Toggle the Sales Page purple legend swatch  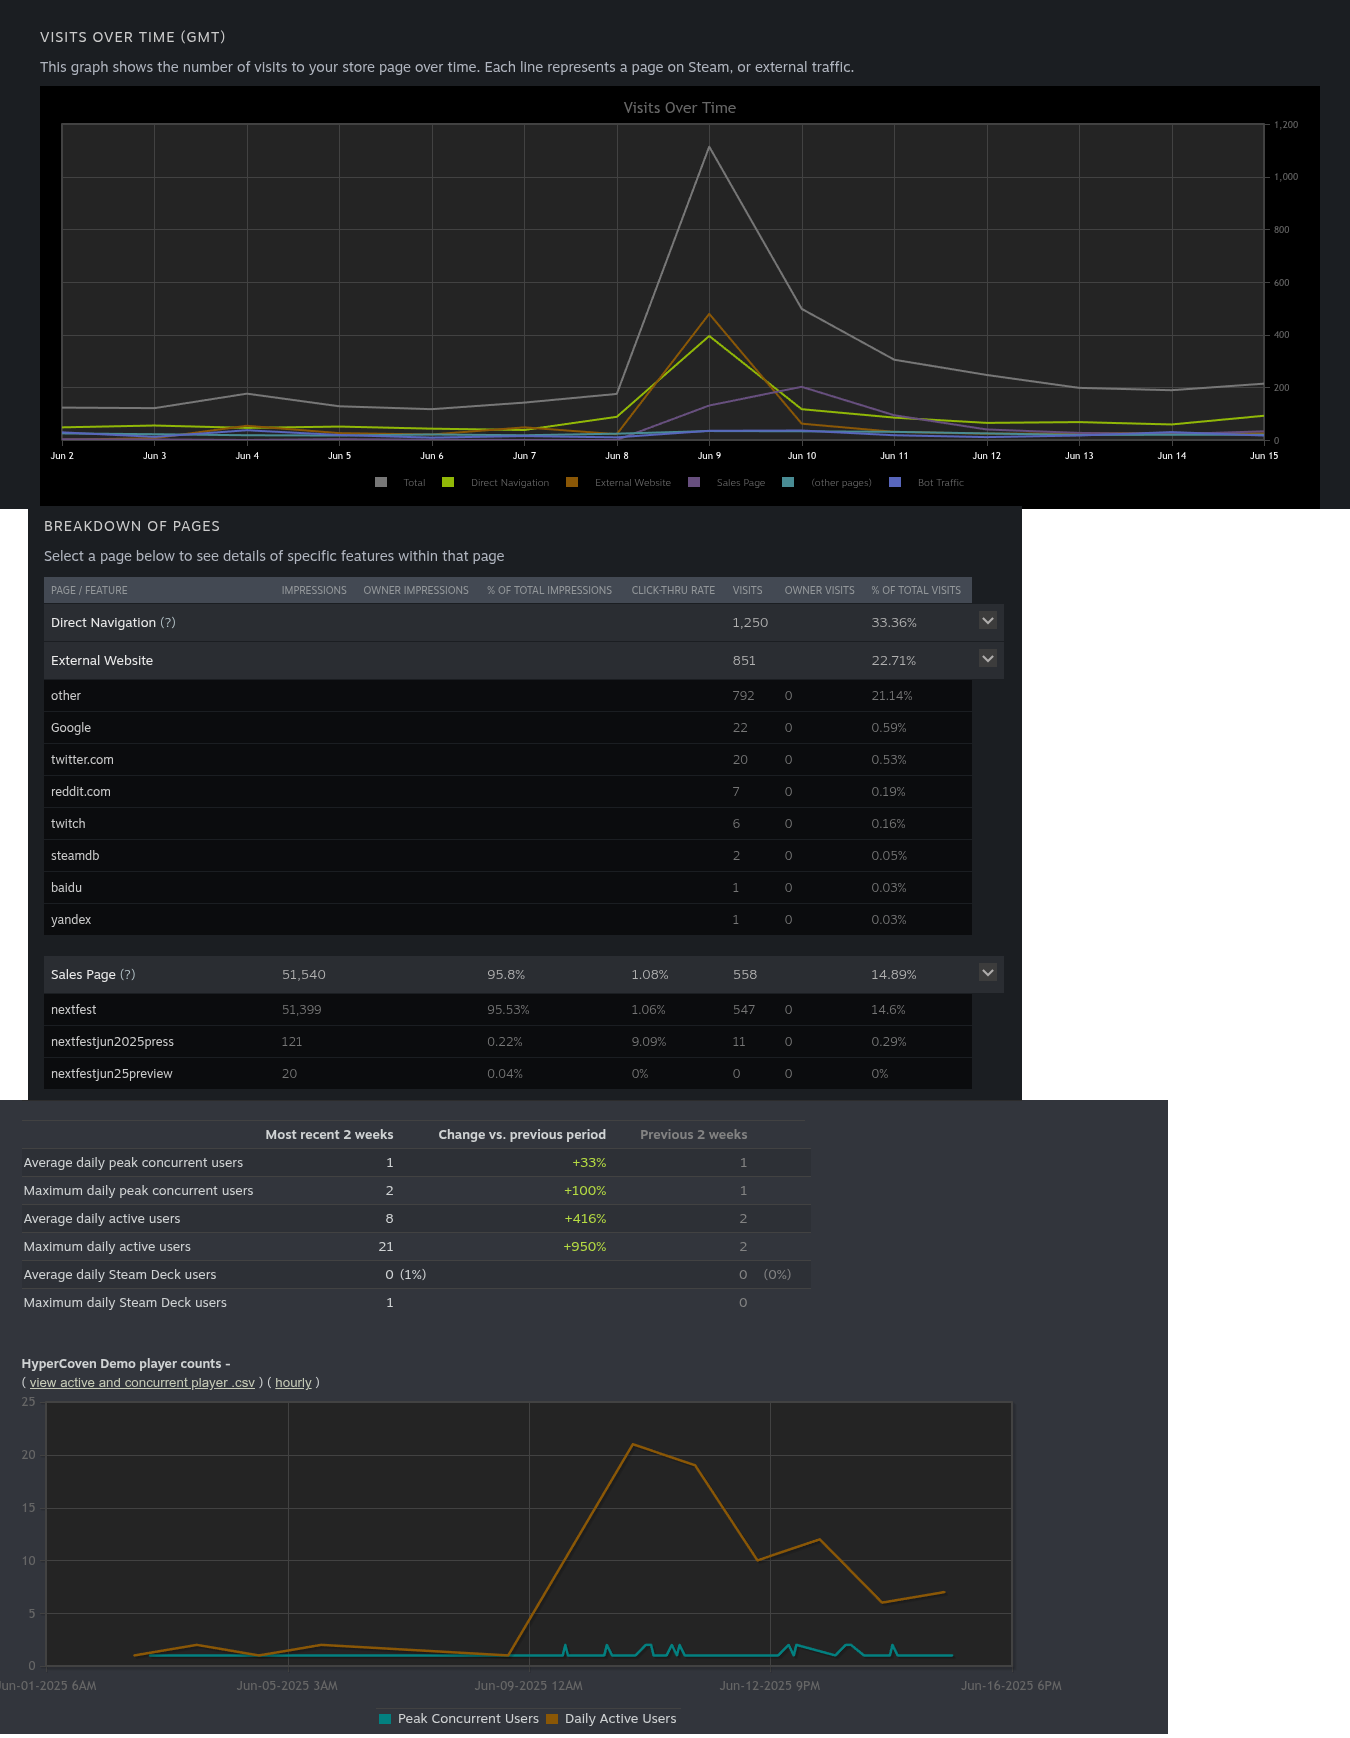pyautogui.click(x=694, y=482)
